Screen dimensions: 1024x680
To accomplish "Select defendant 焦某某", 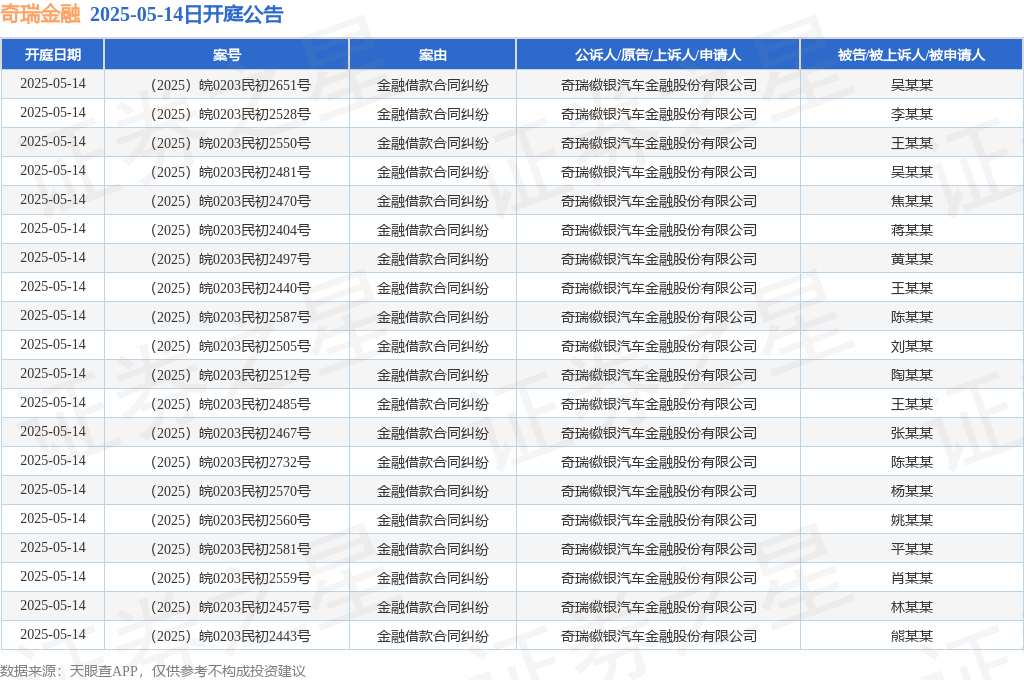I will click(912, 201).
